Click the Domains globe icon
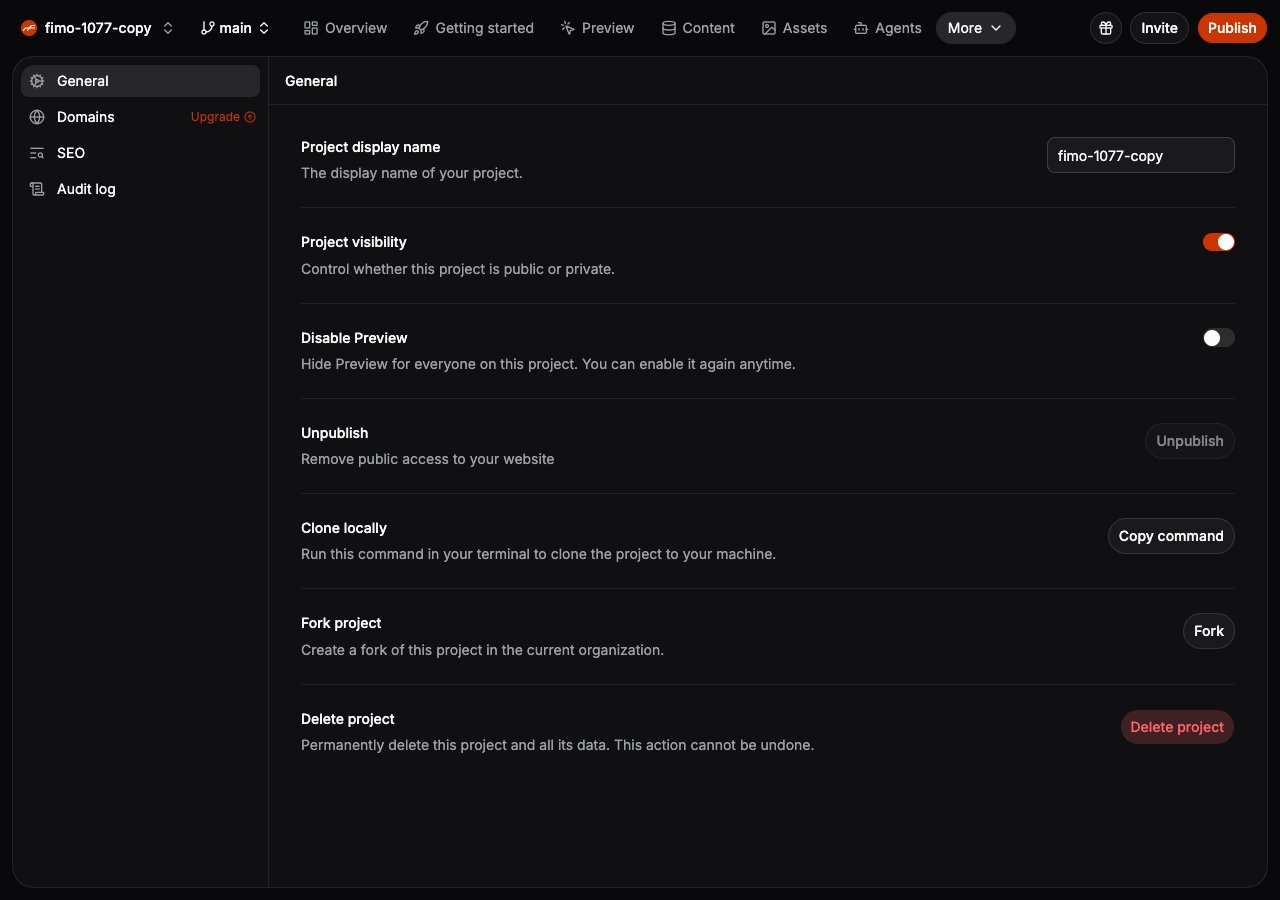The image size is (1280, 900). pos(37,117)
